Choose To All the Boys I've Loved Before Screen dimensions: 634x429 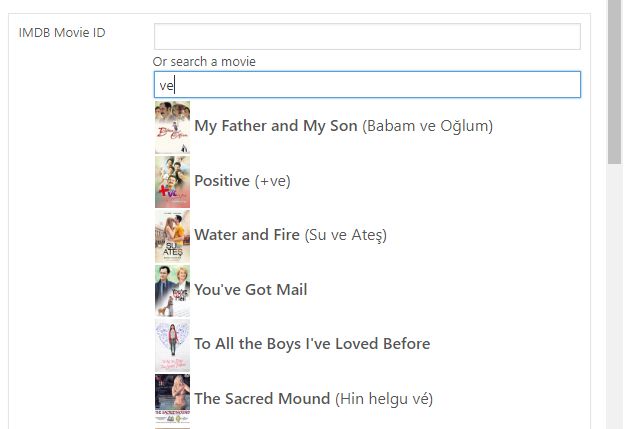coord(312,344)
